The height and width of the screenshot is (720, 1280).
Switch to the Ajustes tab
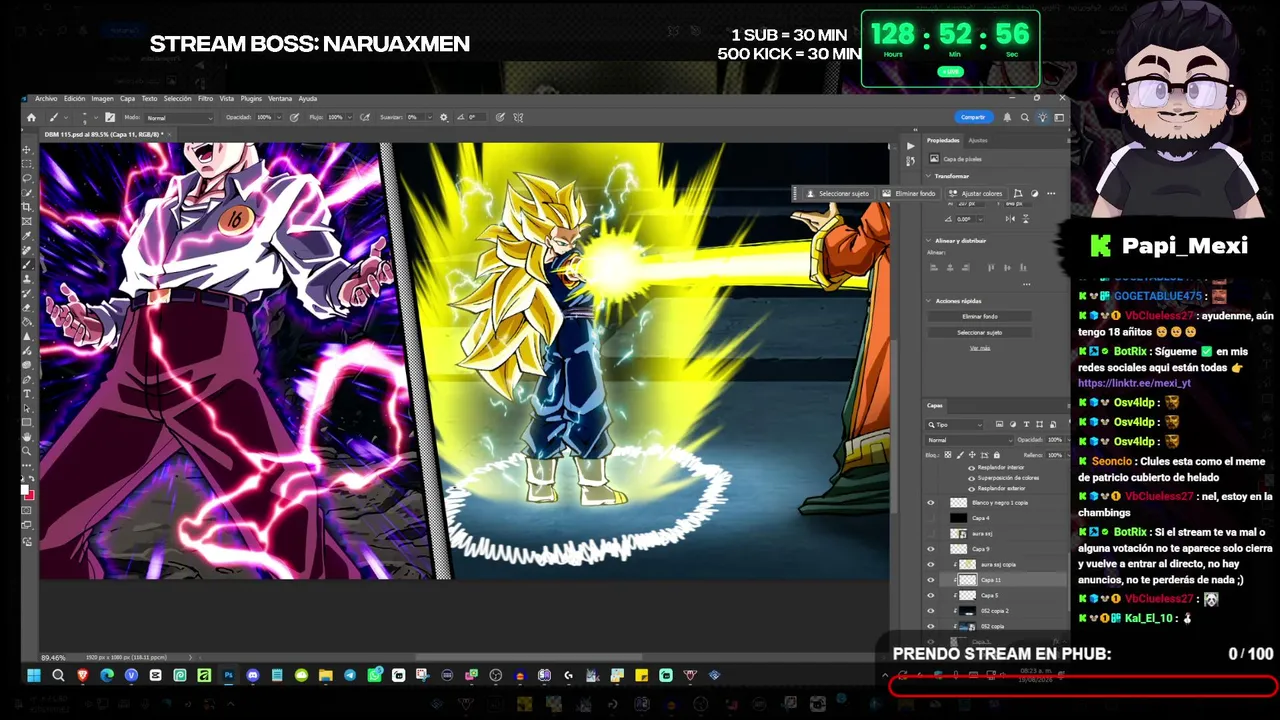[978, 140]
